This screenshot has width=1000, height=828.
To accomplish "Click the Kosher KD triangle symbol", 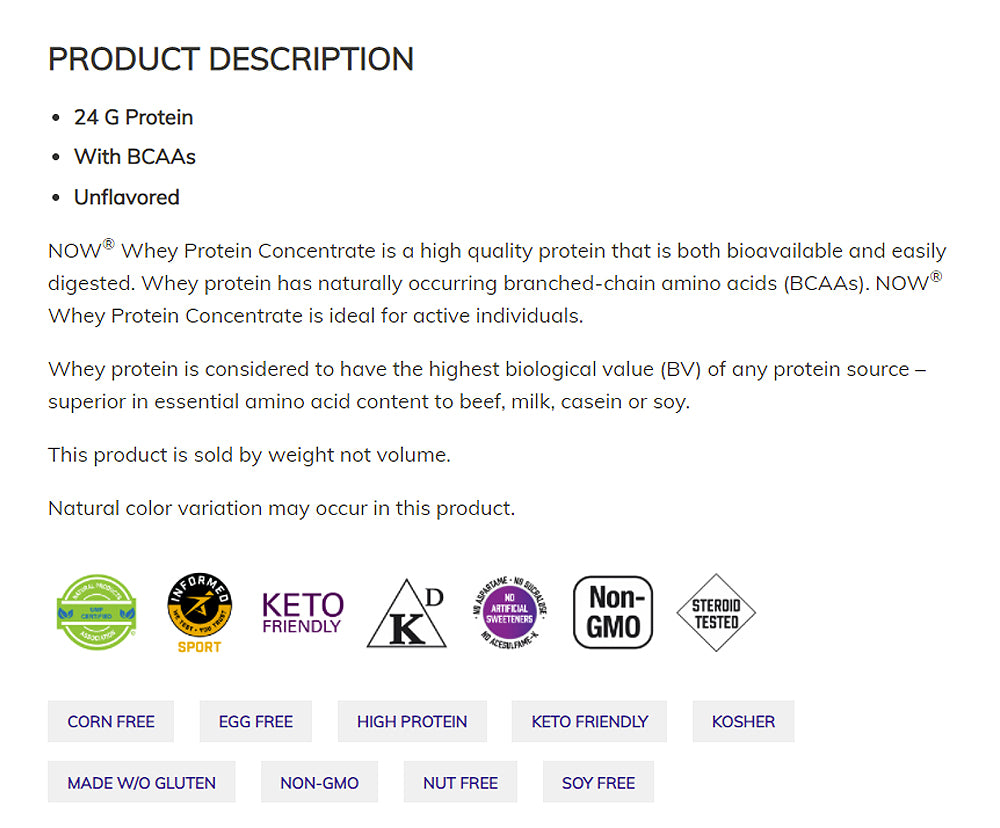I will (x=406, y=613).
